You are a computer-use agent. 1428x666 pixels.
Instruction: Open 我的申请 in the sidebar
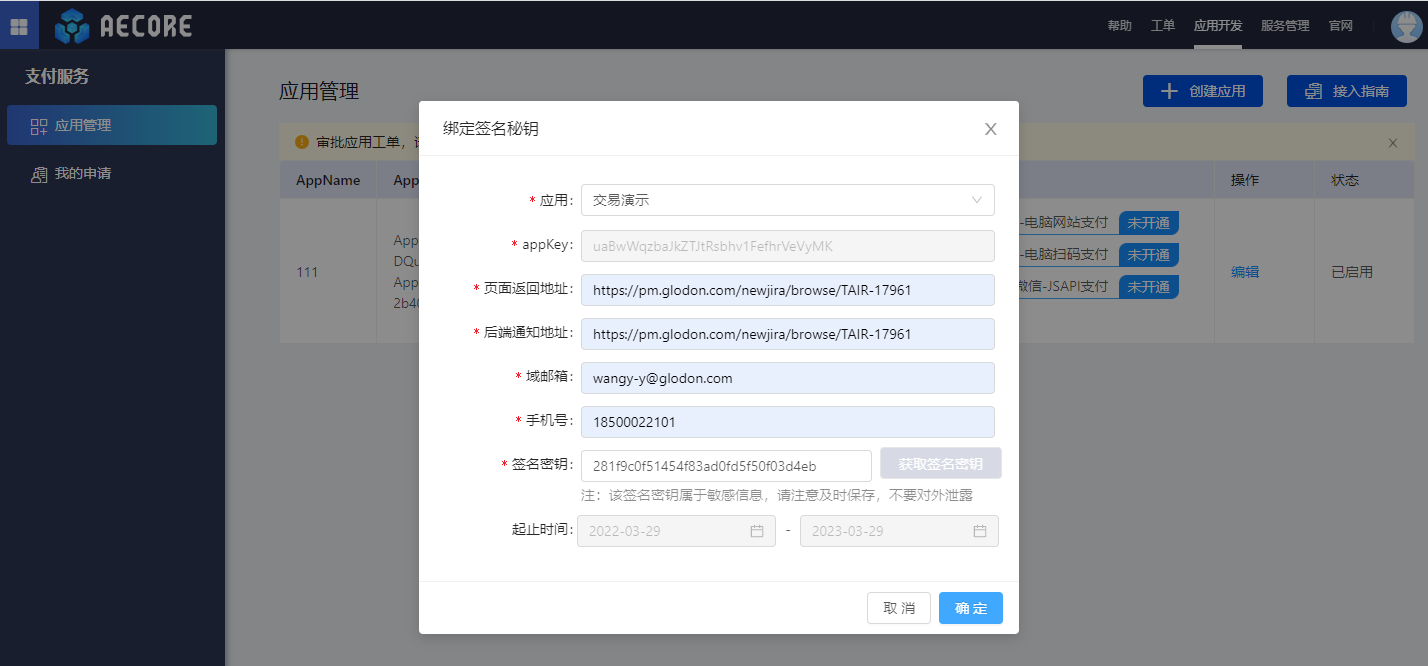pyautogui.click(x=82, y=174)
